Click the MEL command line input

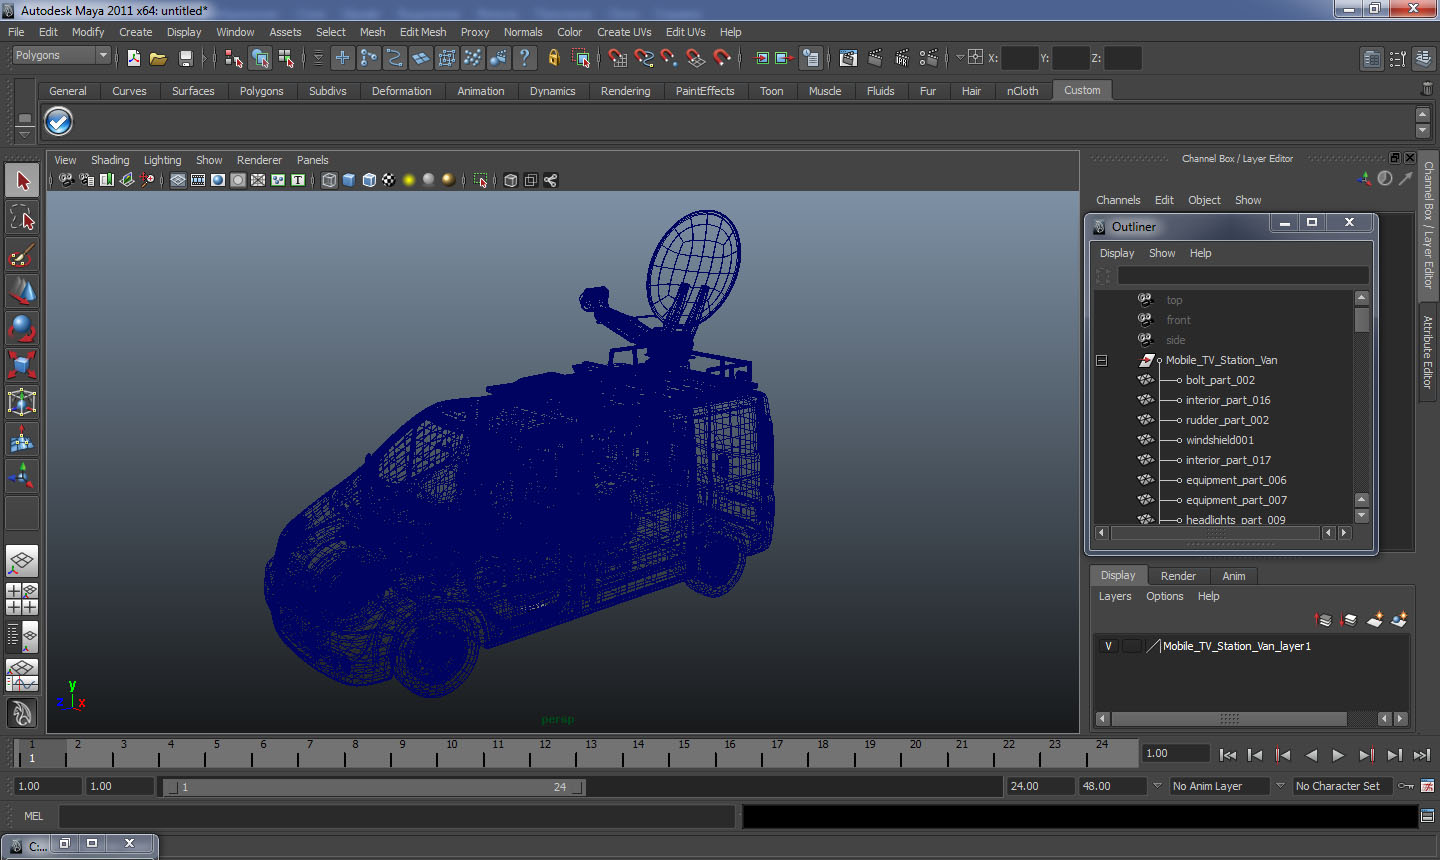[397, 816]
